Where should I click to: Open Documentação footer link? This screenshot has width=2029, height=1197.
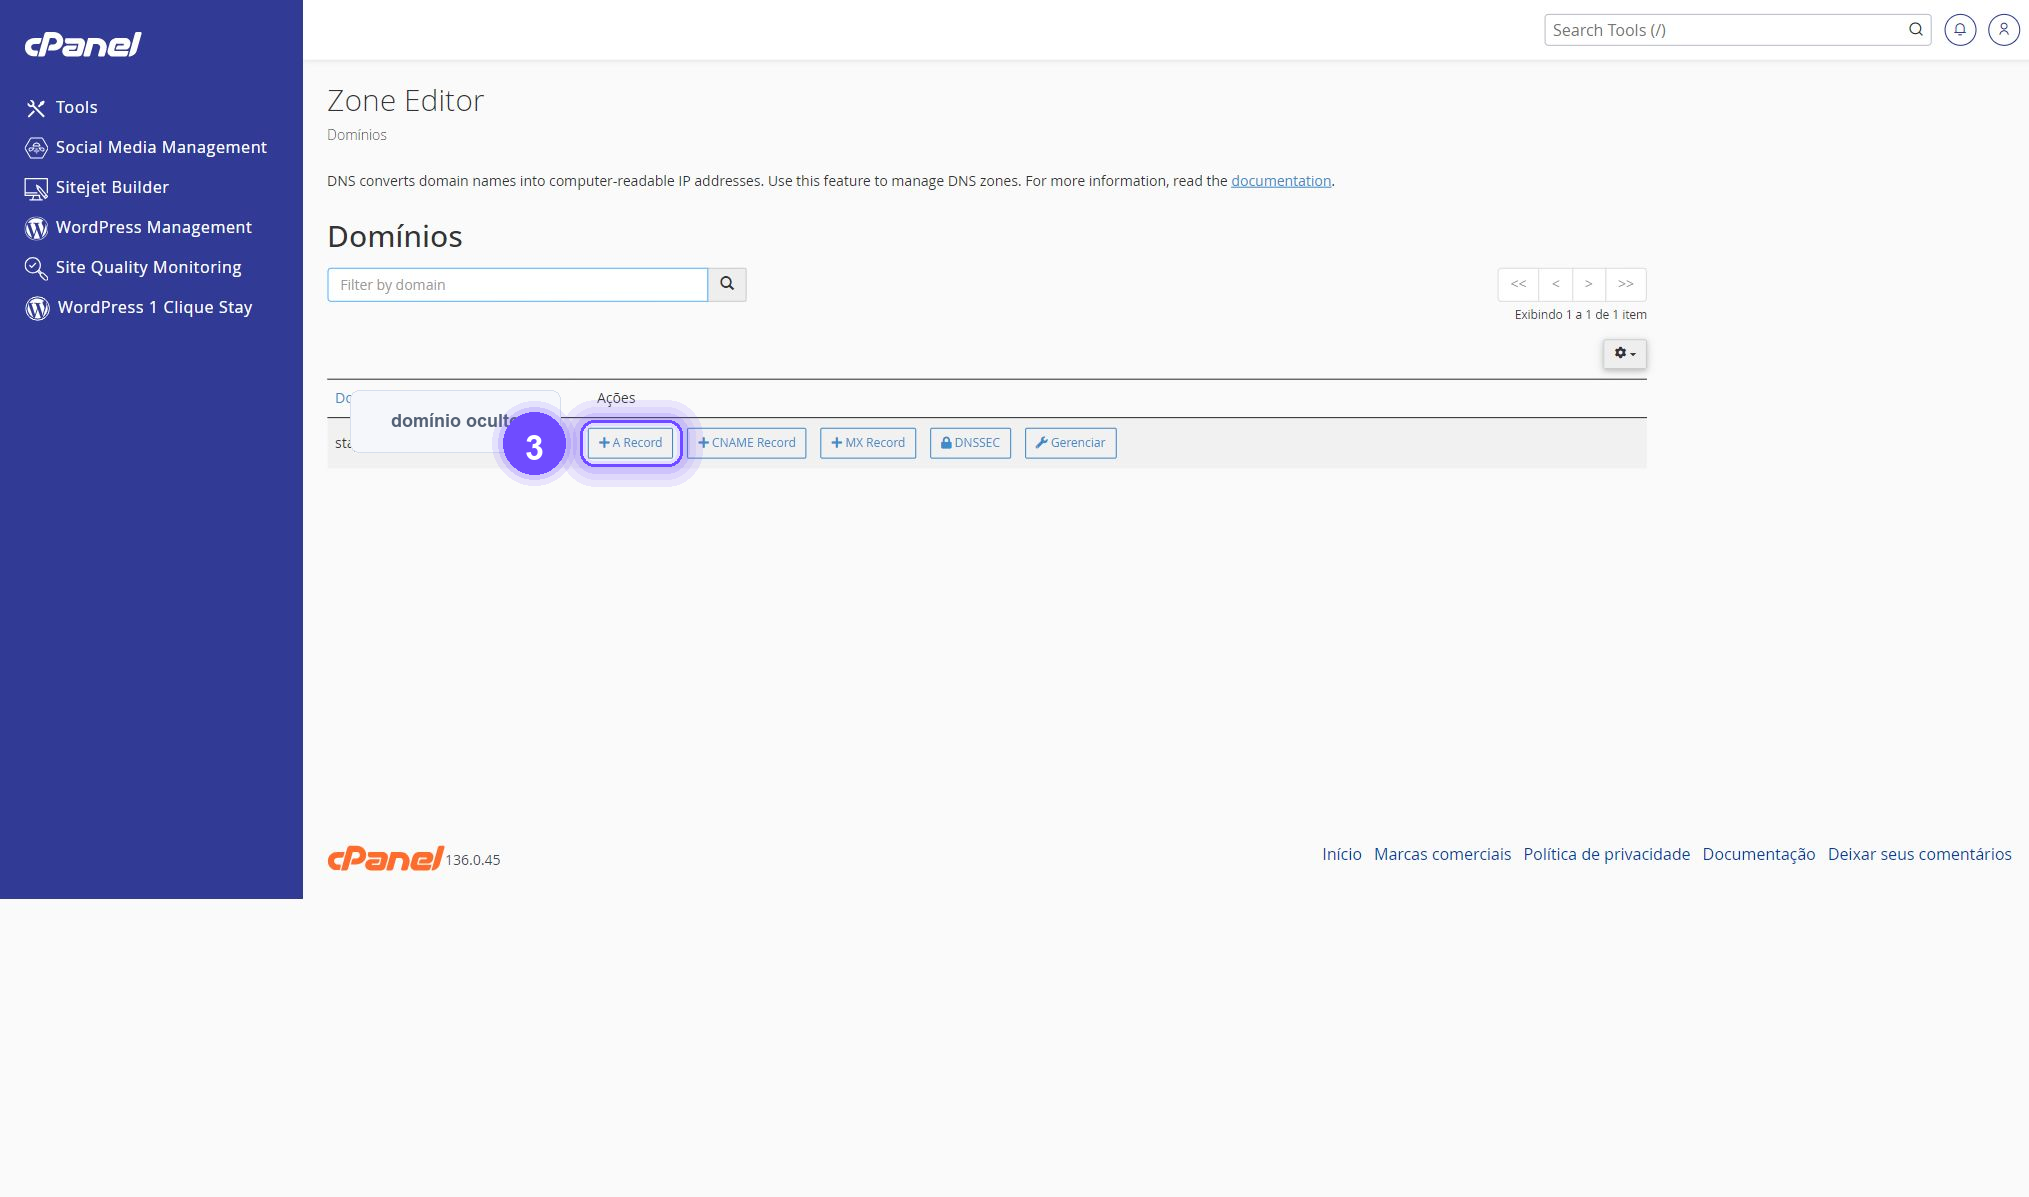click(x=1758, y=854)
